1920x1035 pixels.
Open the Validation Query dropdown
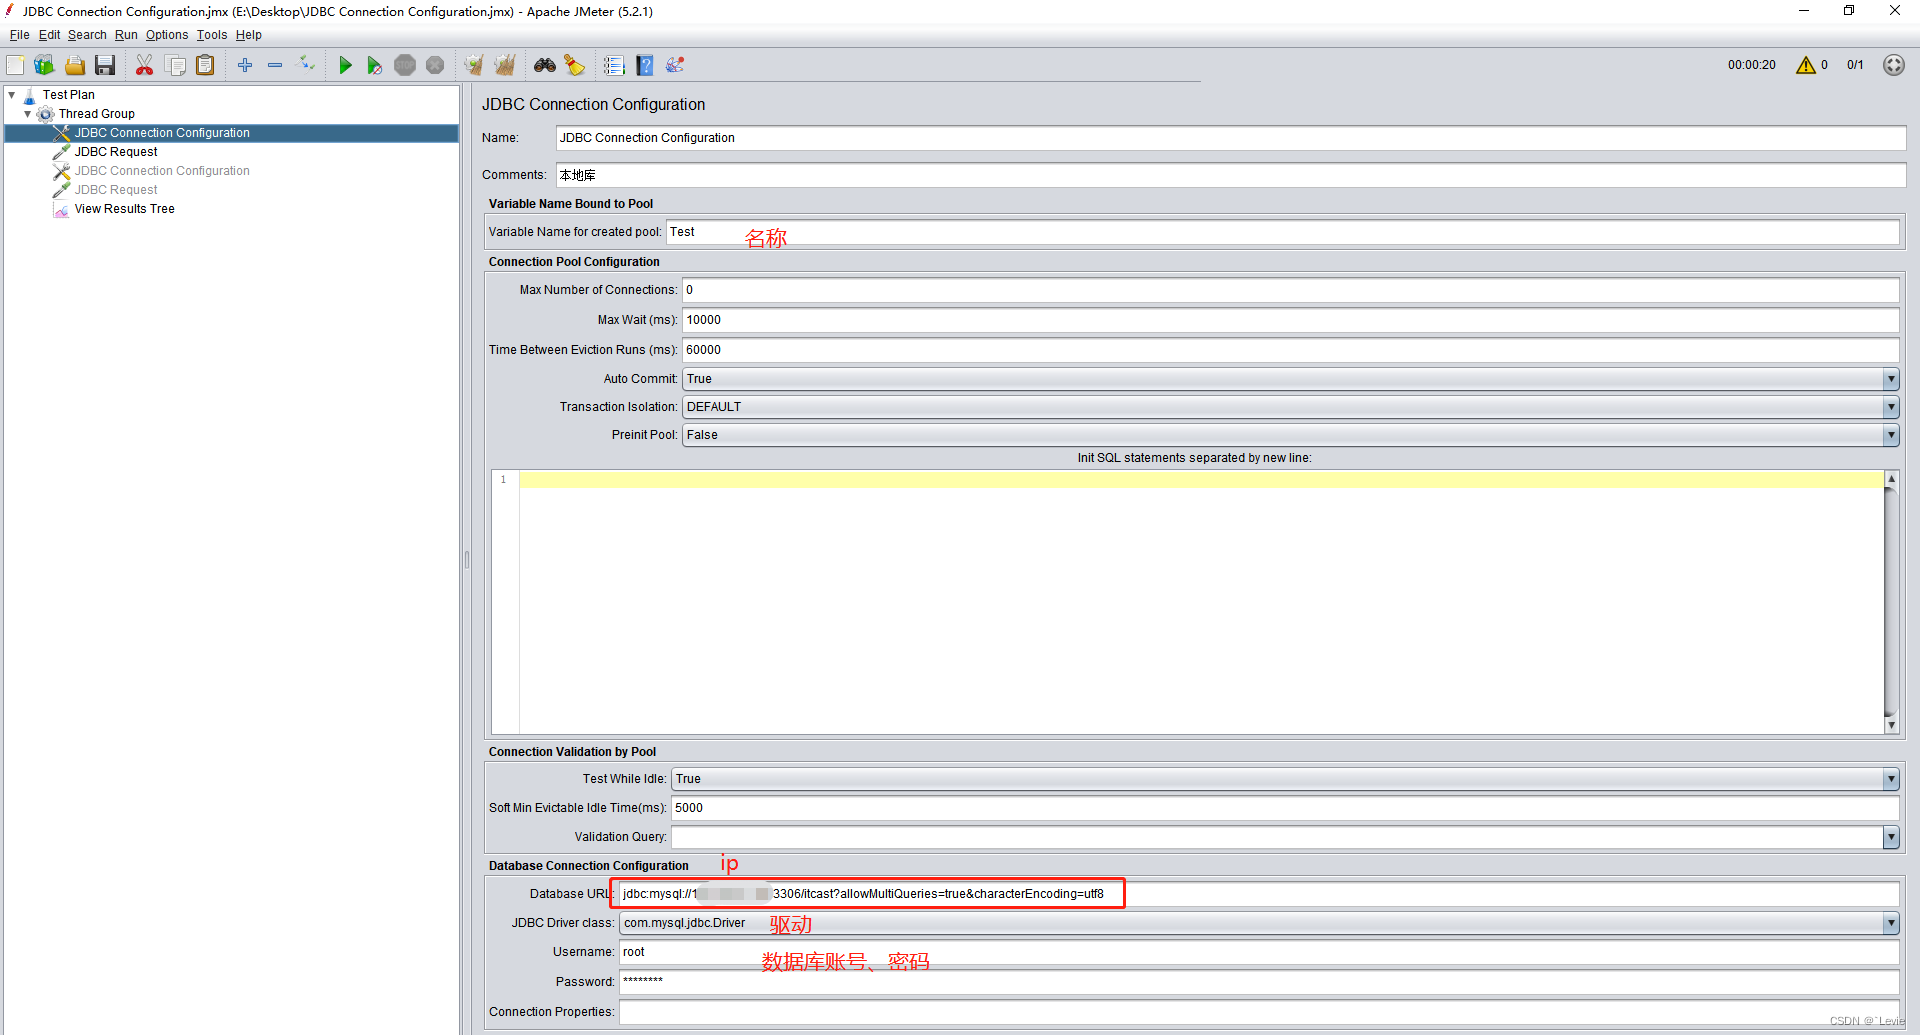pos(1890,837)
